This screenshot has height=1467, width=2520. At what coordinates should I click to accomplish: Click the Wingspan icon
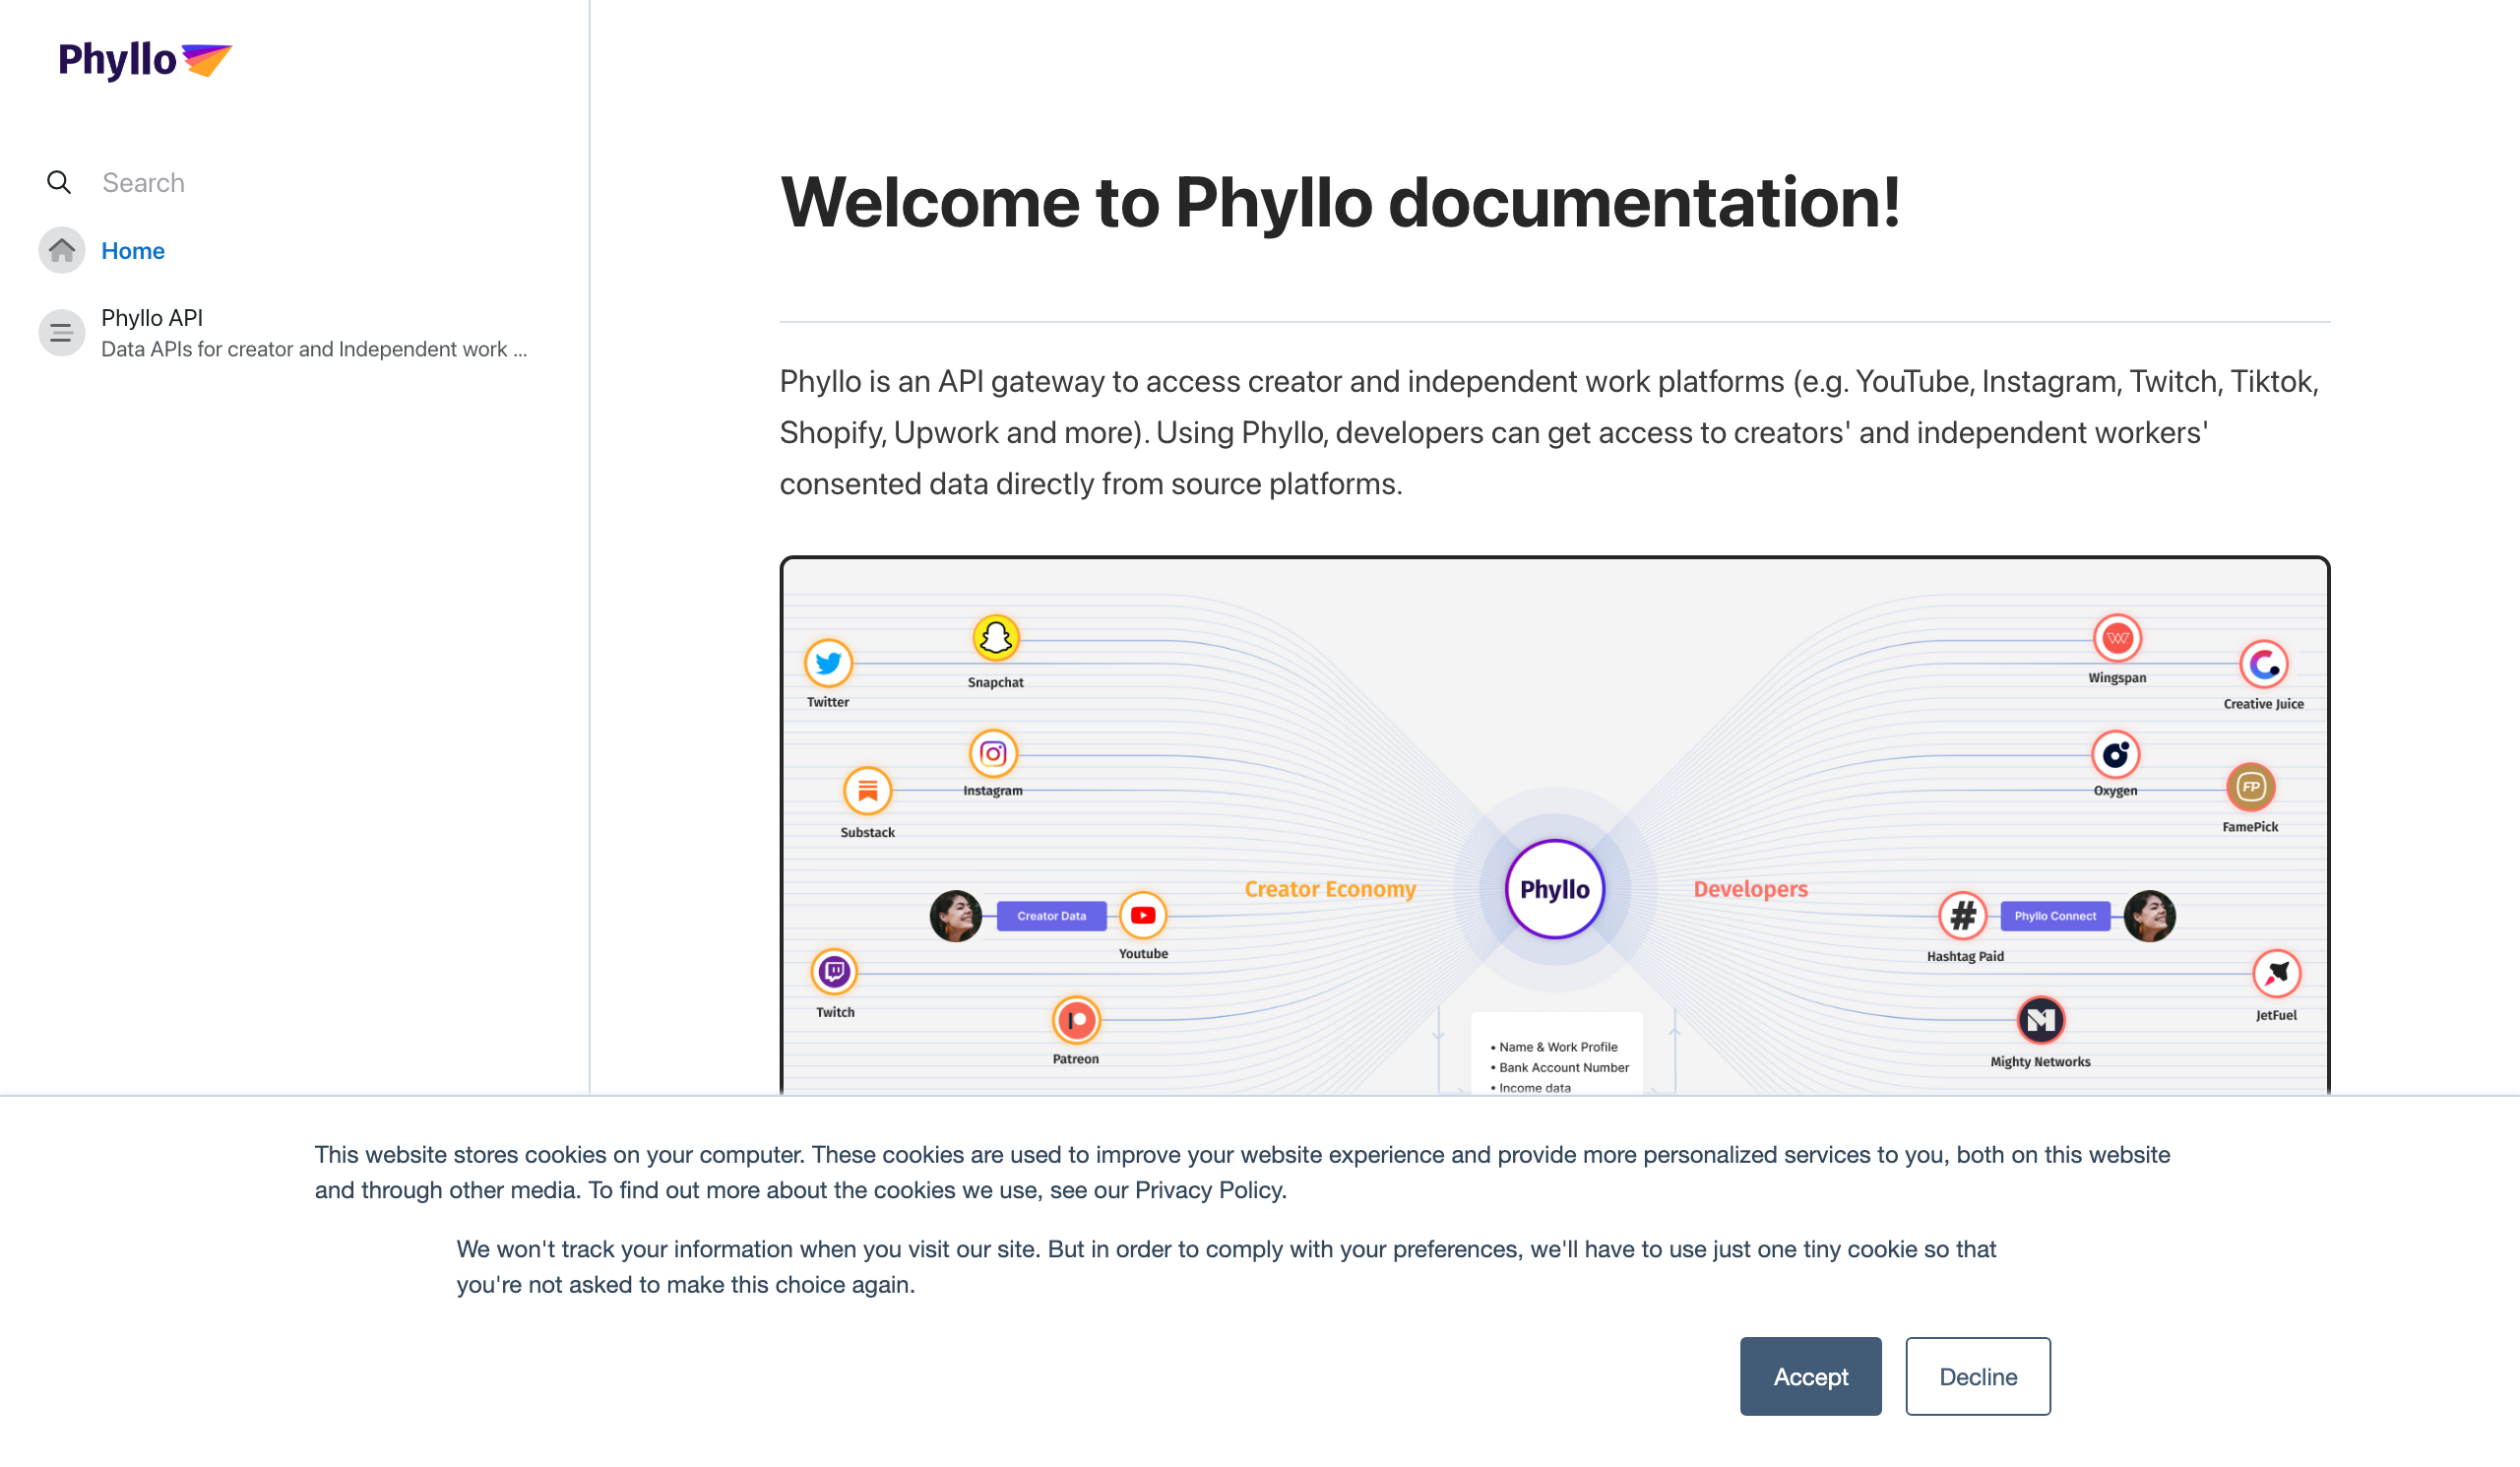tap(2117, 638)
